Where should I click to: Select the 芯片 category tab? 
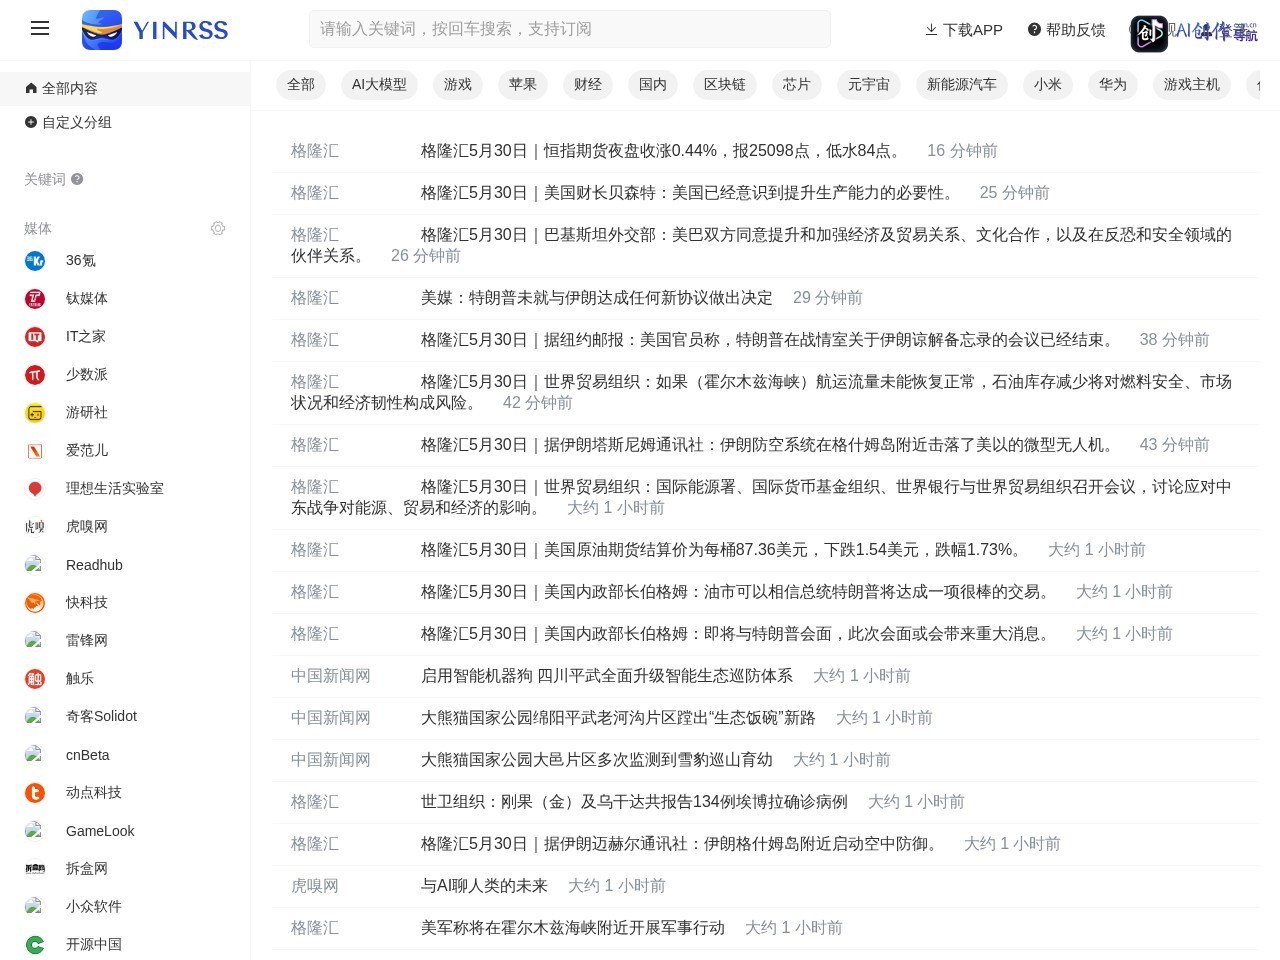[797, 85]
